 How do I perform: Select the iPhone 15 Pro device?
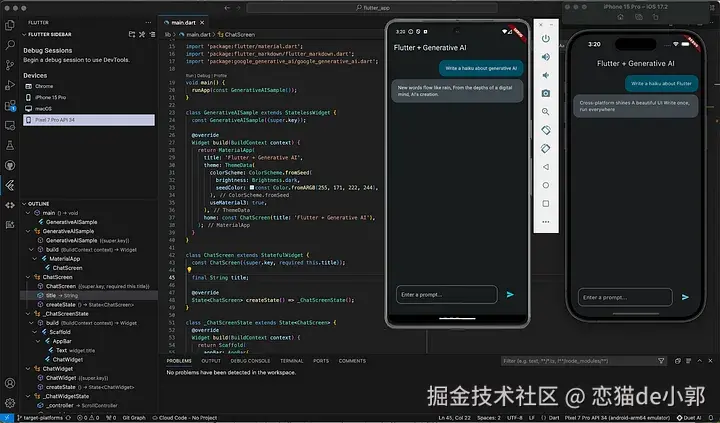89,97
